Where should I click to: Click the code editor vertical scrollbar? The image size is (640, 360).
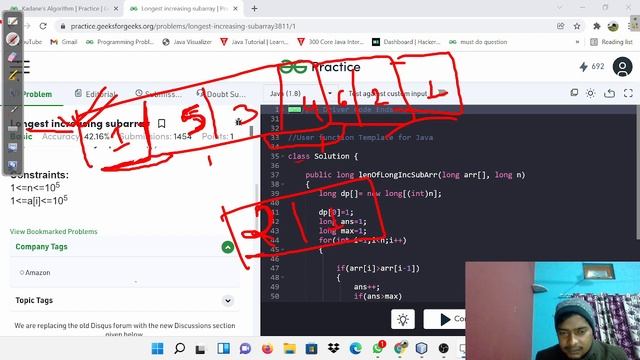point(638,171)
